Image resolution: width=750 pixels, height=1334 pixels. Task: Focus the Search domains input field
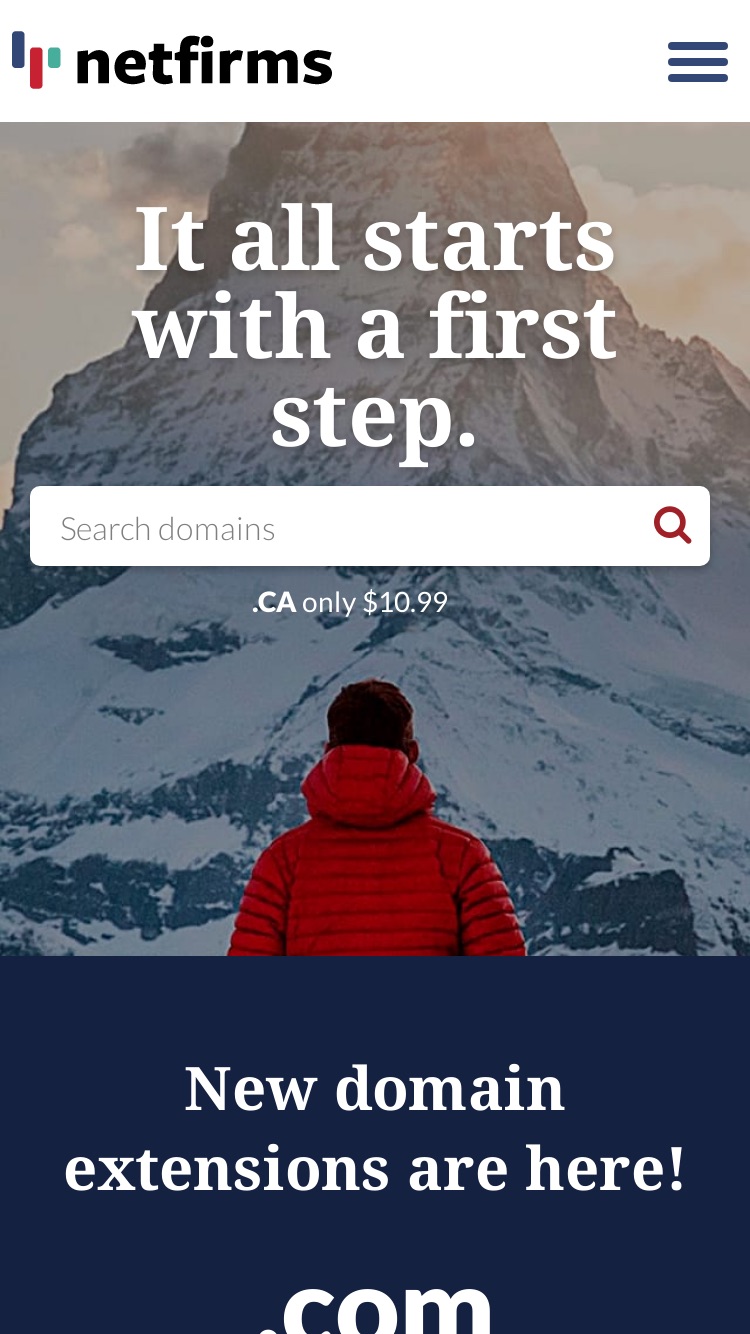tap(370, 526)
